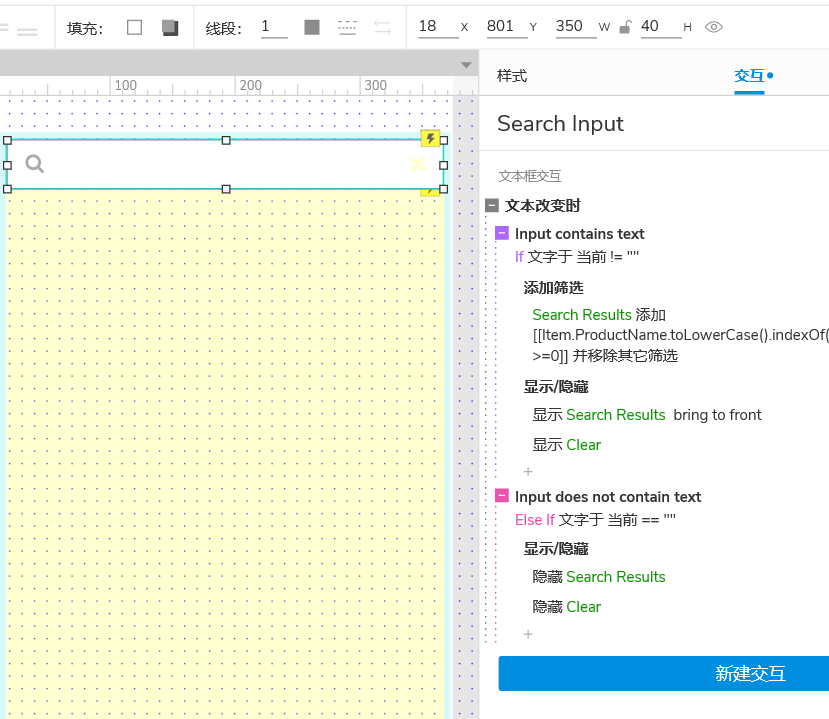This screenshot has width=829, height=719.
Task: Click the yellow lightning interaction badge
Action: pos(430,139)
